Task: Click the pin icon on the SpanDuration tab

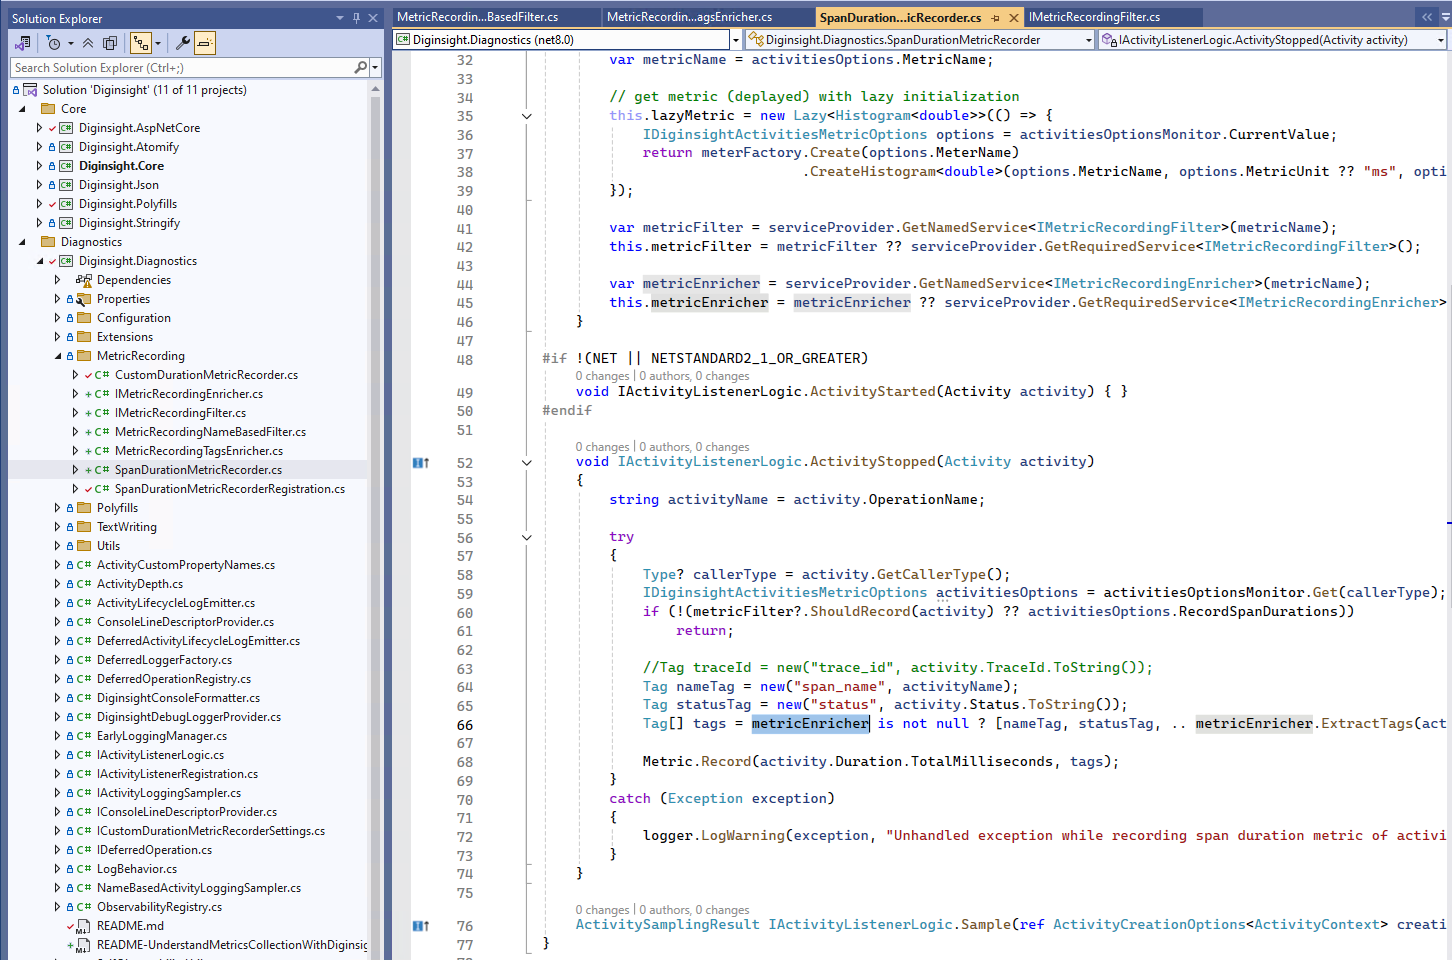Action: 995,18
